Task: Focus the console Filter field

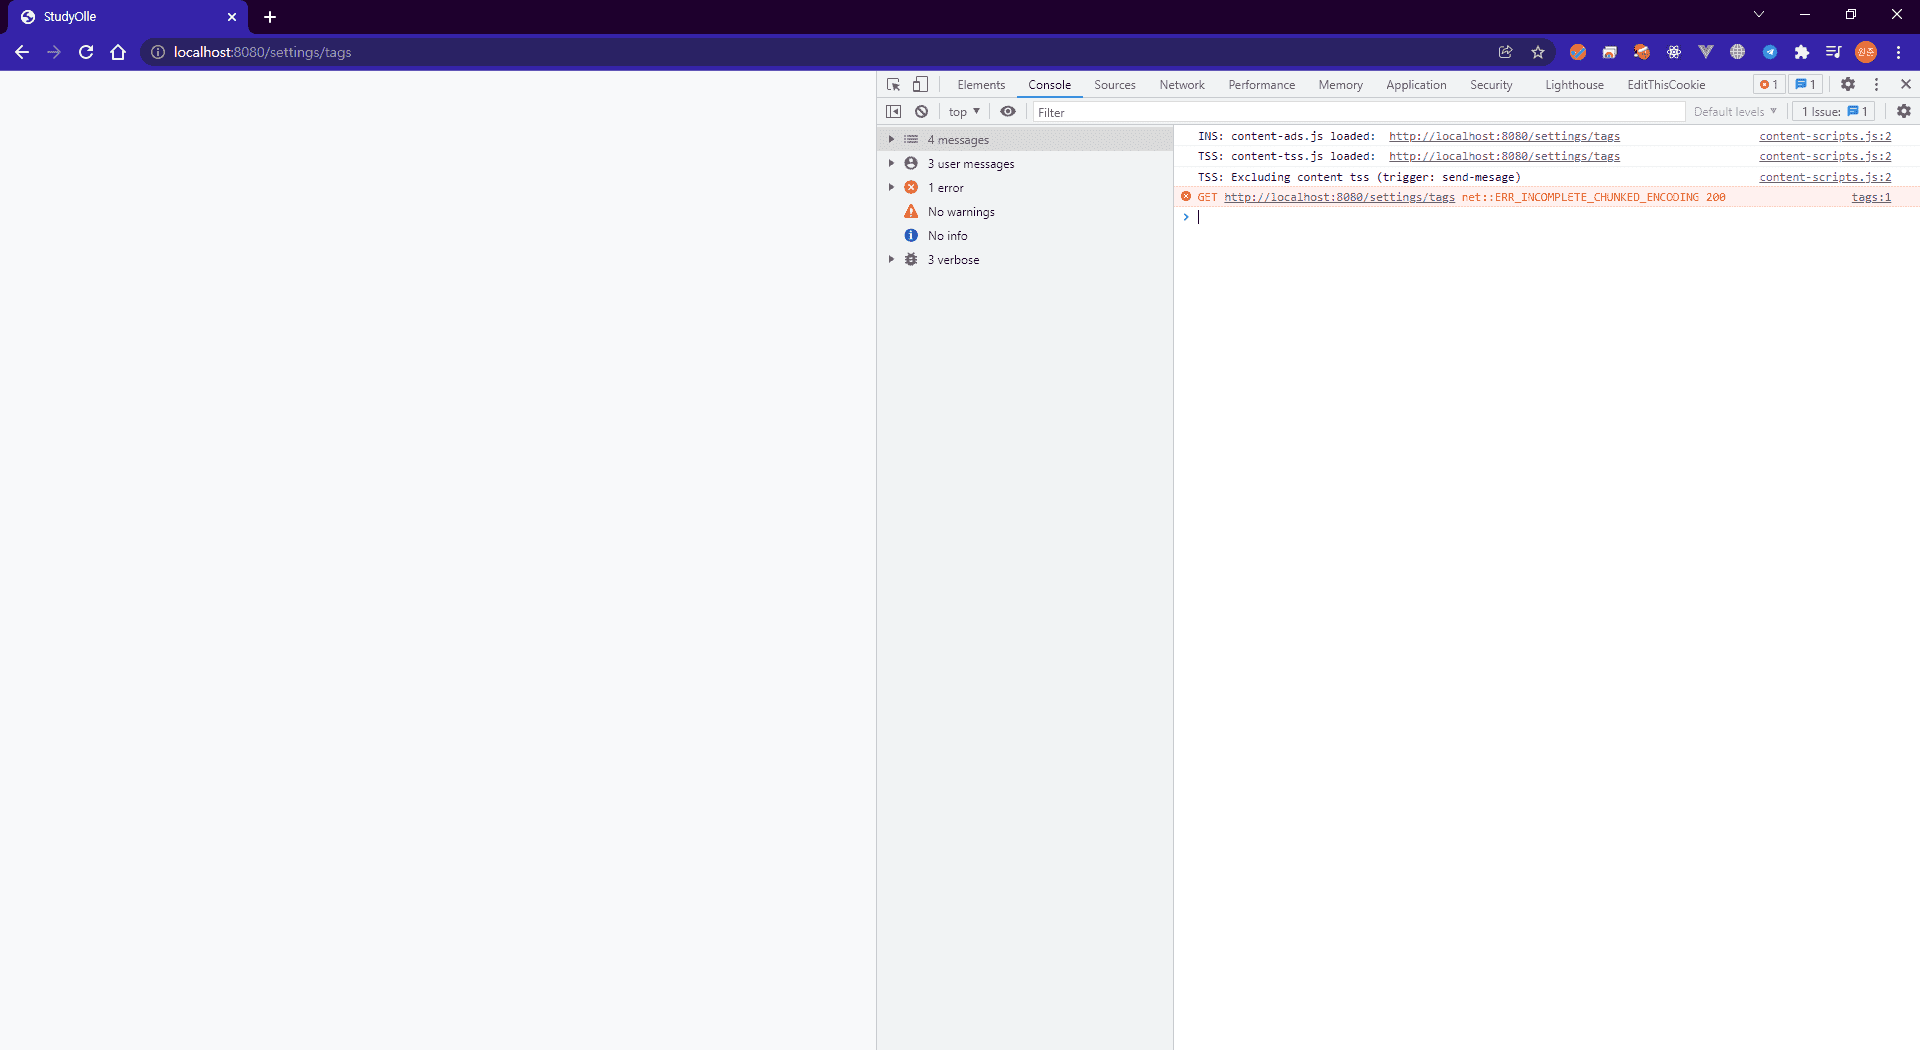Action: coord(1358,112)
